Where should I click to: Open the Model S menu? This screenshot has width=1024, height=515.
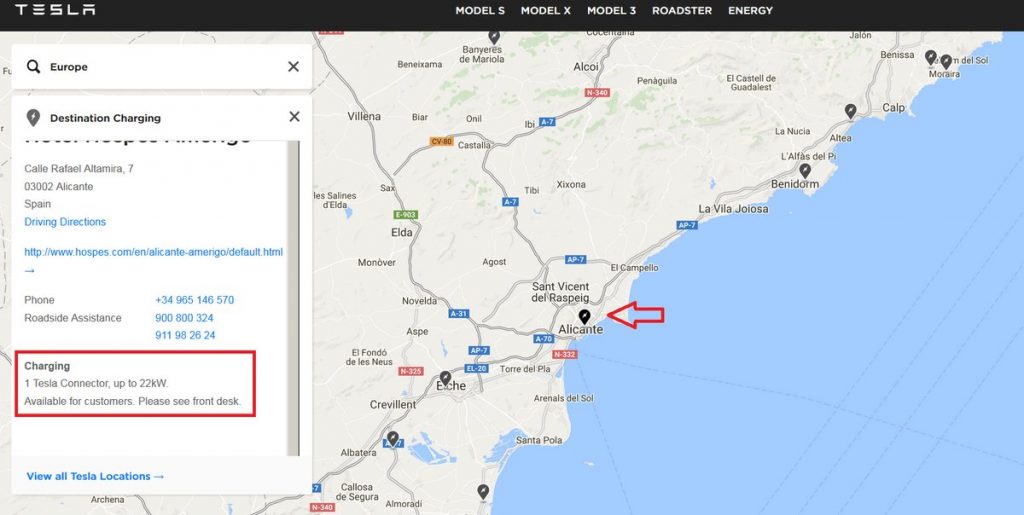[x=480, y=10]
